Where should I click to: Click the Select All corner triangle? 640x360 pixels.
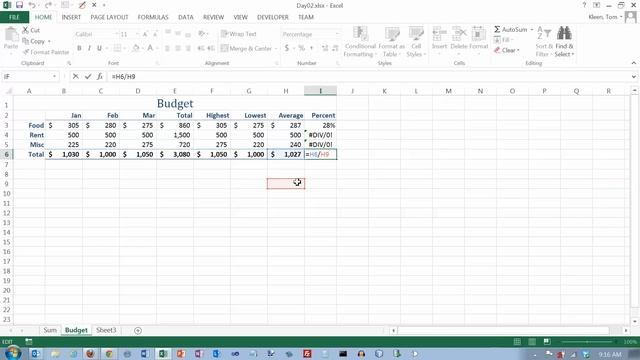click(7, 91)
